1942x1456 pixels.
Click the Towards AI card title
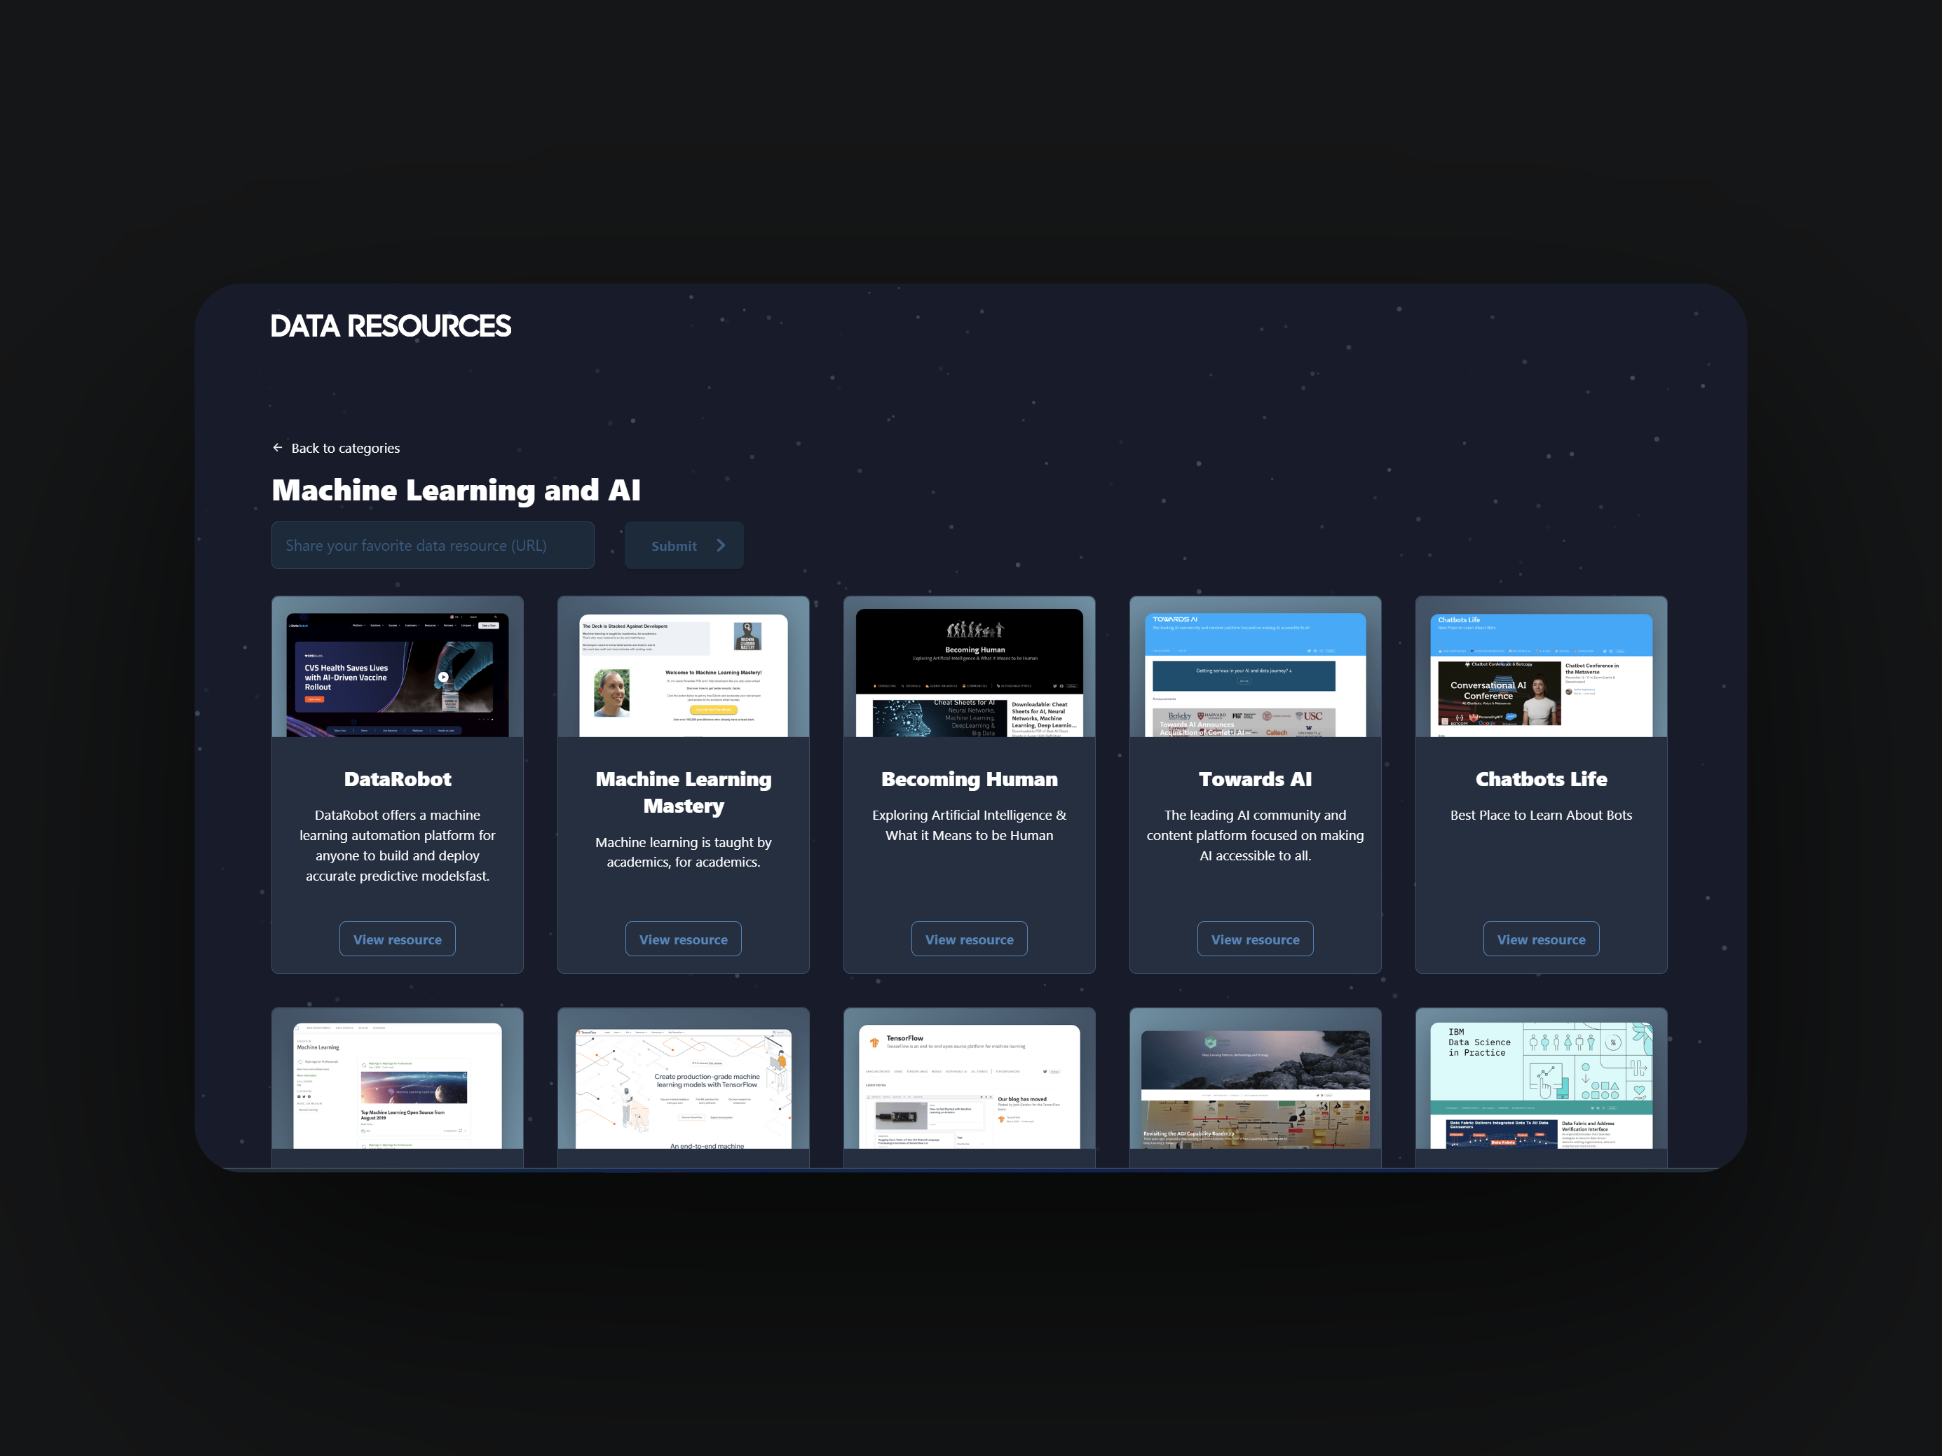coord(1255,779)
